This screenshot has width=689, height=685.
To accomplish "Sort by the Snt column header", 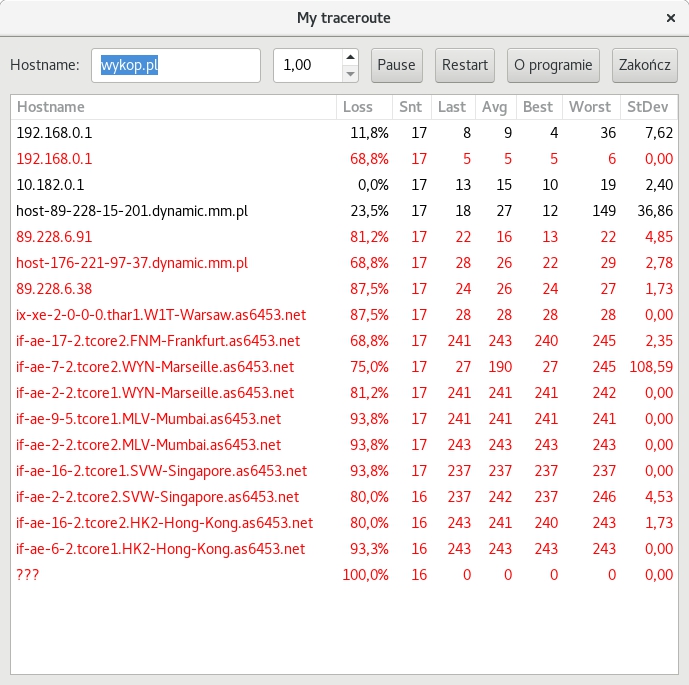I will (x=410, y=107).
